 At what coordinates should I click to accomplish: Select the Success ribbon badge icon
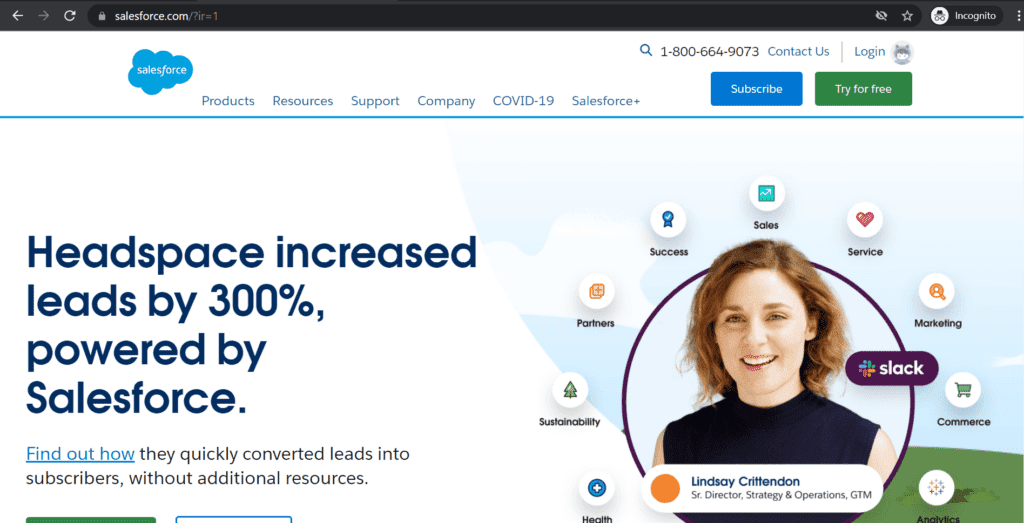[668, 219]
